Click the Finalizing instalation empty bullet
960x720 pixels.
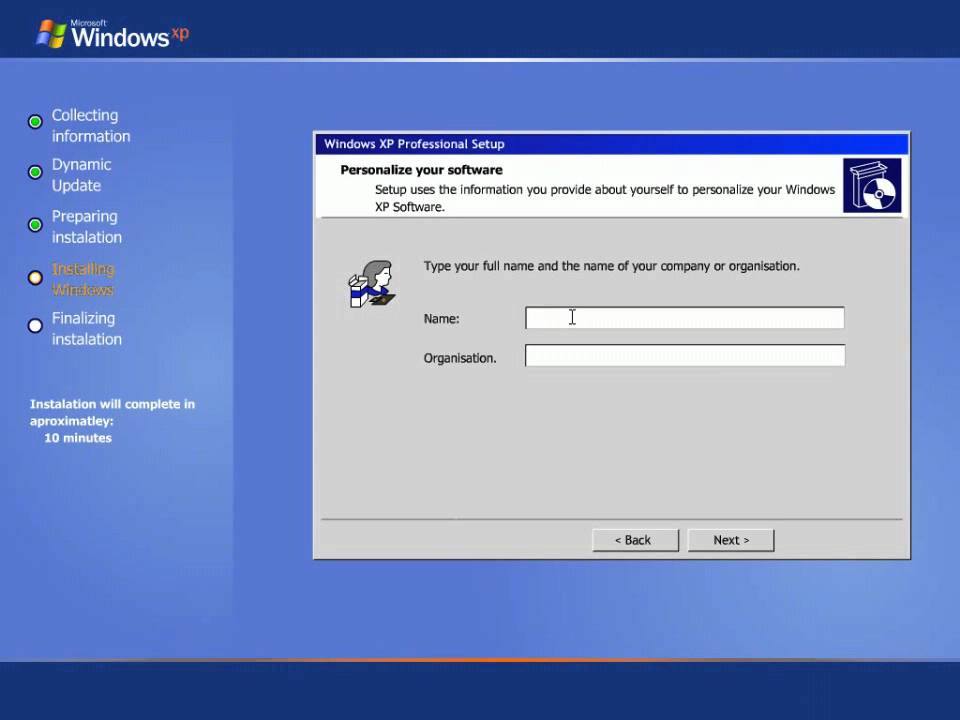36,326
